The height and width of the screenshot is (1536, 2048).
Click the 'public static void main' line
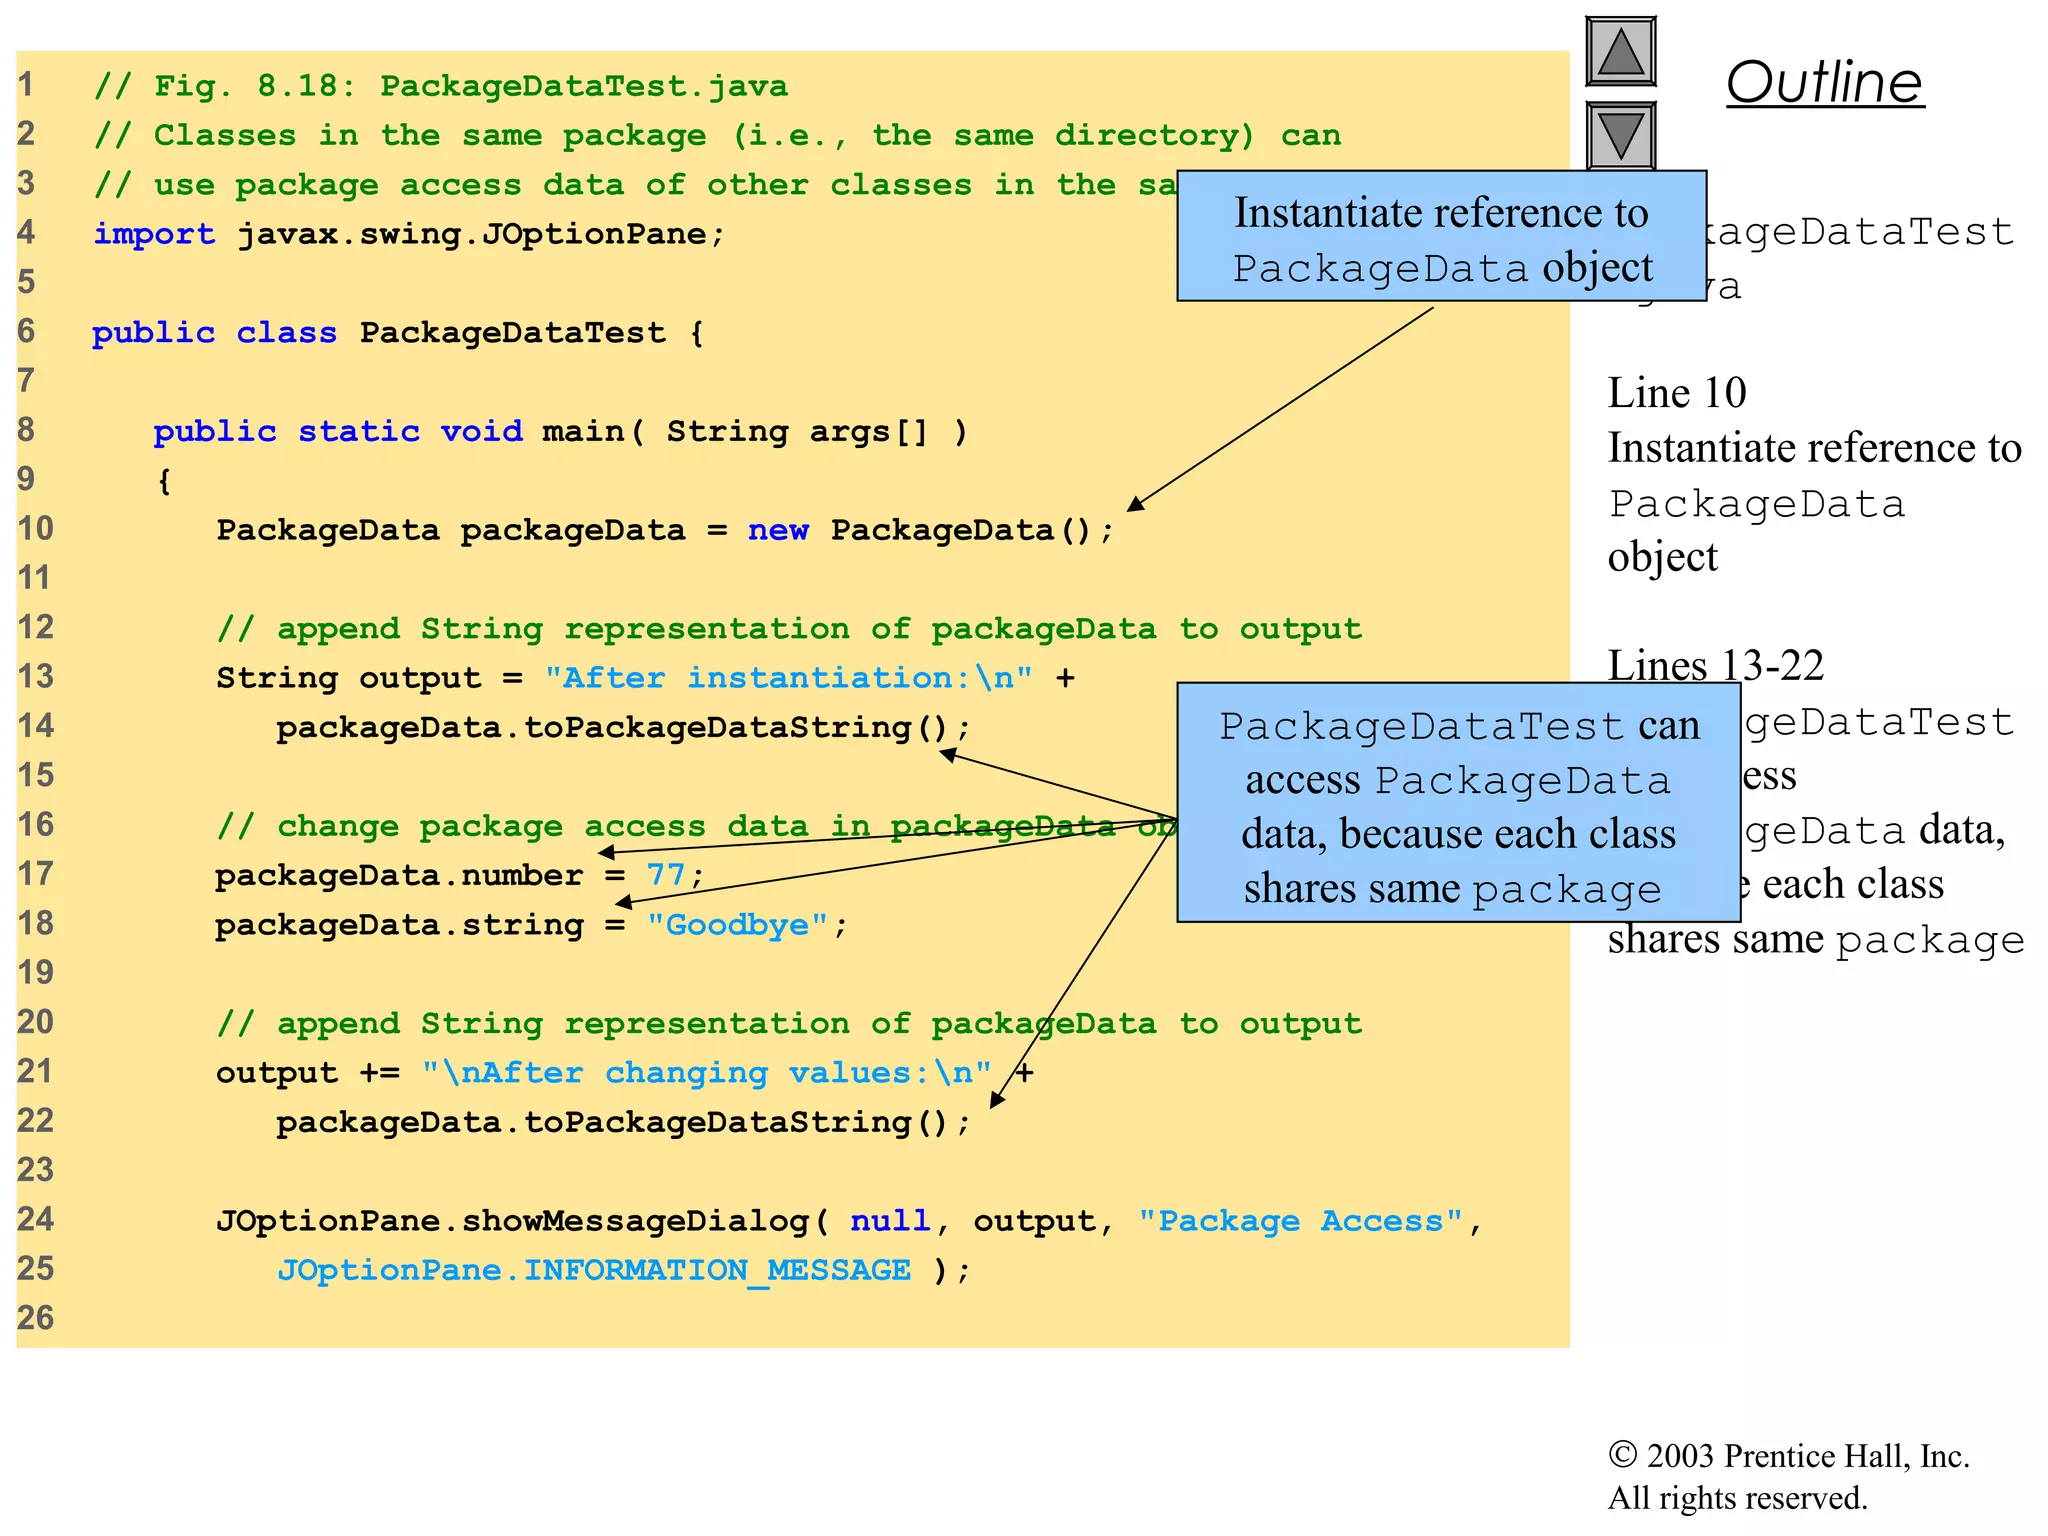[x=560, y=431]
